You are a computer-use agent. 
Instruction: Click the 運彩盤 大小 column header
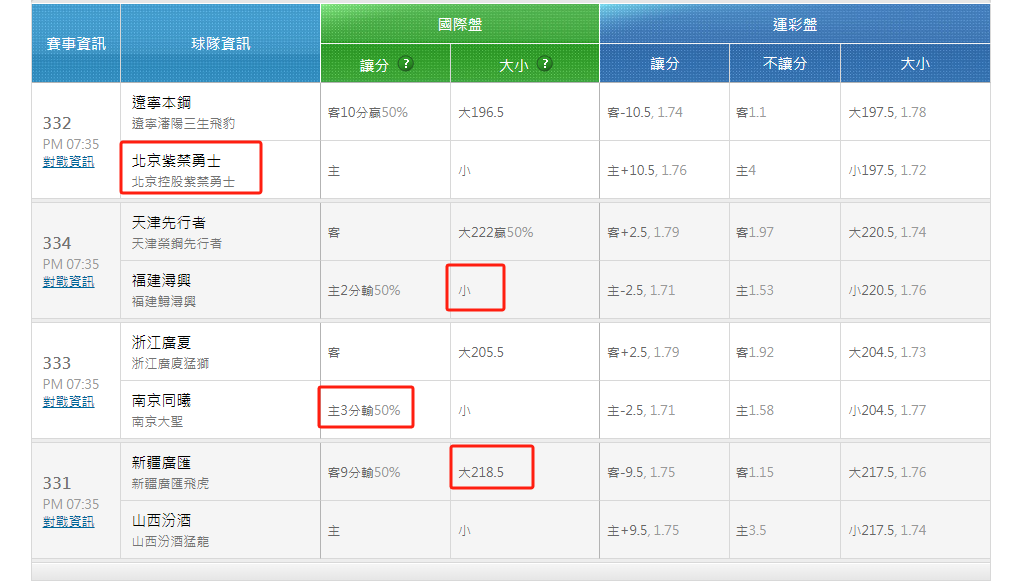[x=915, y=63]
